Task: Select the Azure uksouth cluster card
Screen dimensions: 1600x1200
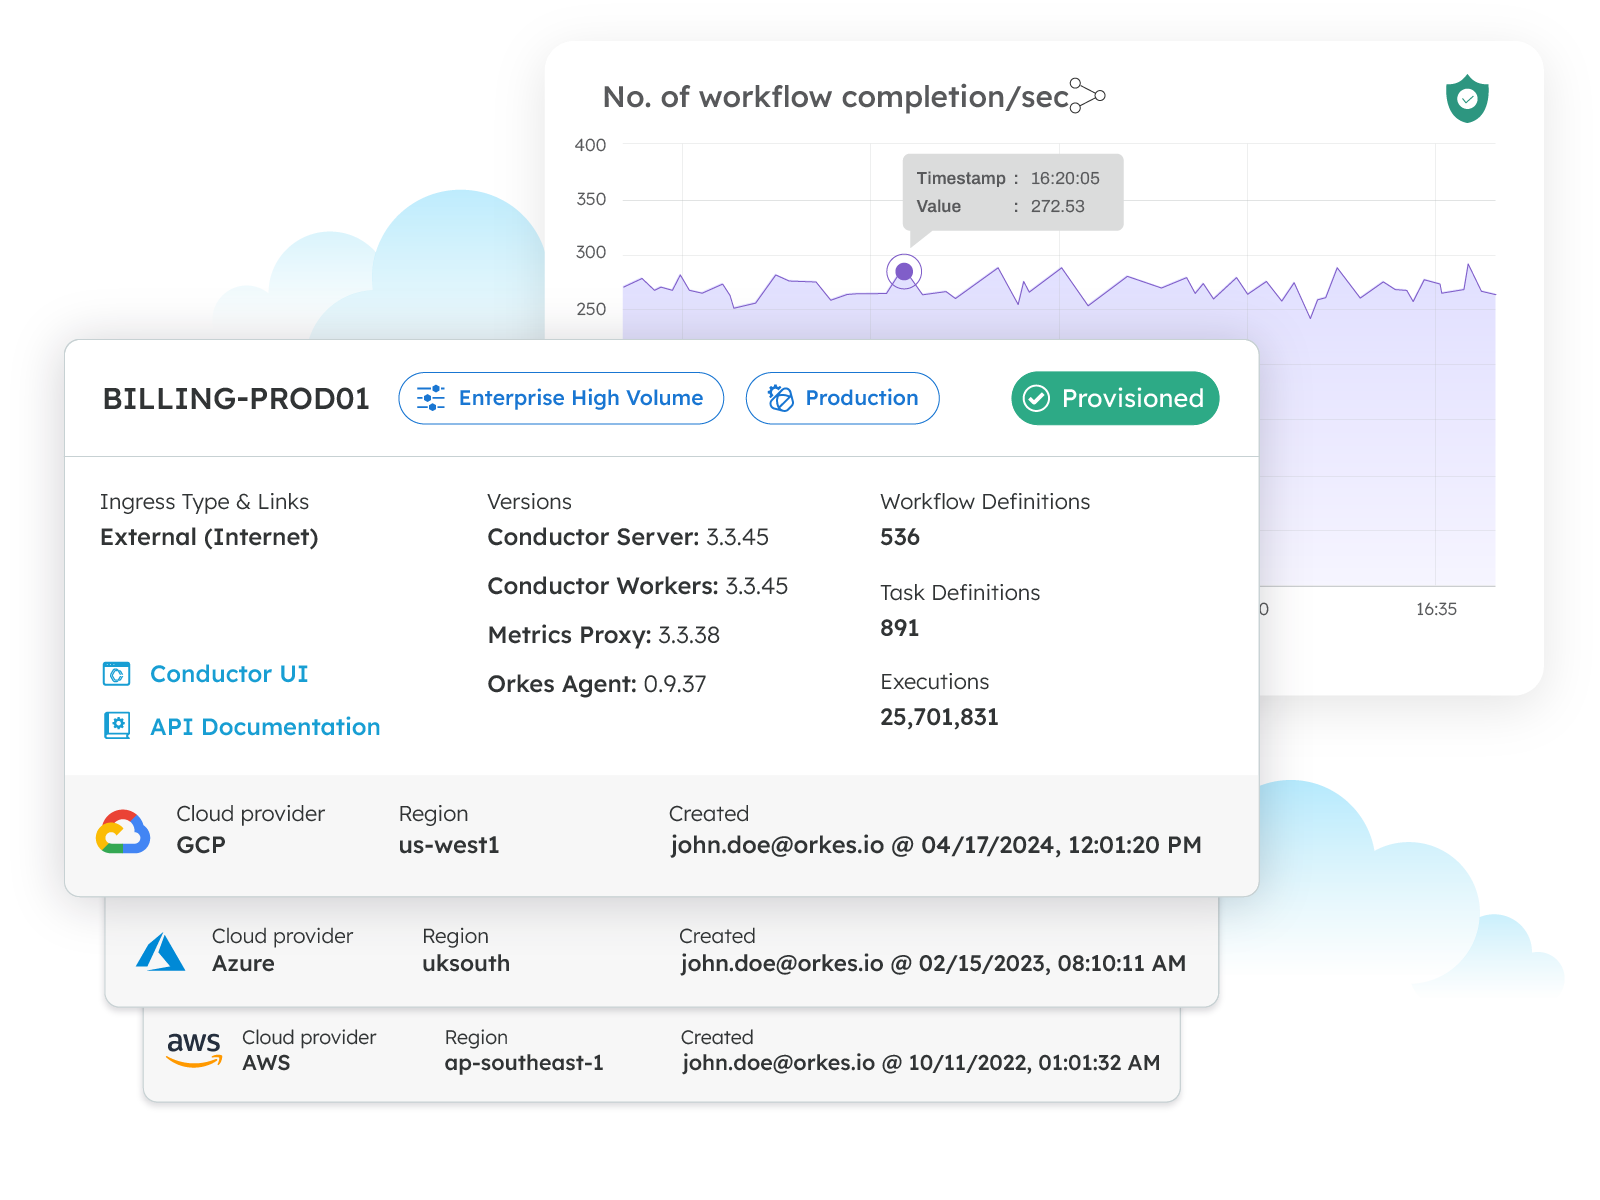Action: point(660,952)
